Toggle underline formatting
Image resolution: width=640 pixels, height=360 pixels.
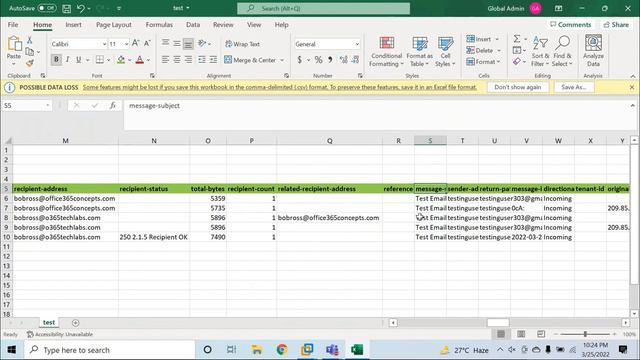tap(78, 60)
